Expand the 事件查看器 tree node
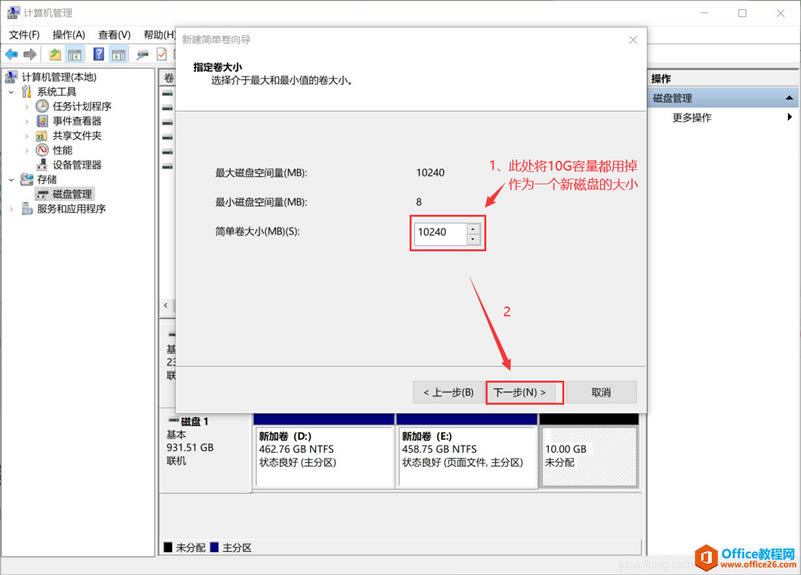This screenshot has height=575, width=801. point(27,122)
